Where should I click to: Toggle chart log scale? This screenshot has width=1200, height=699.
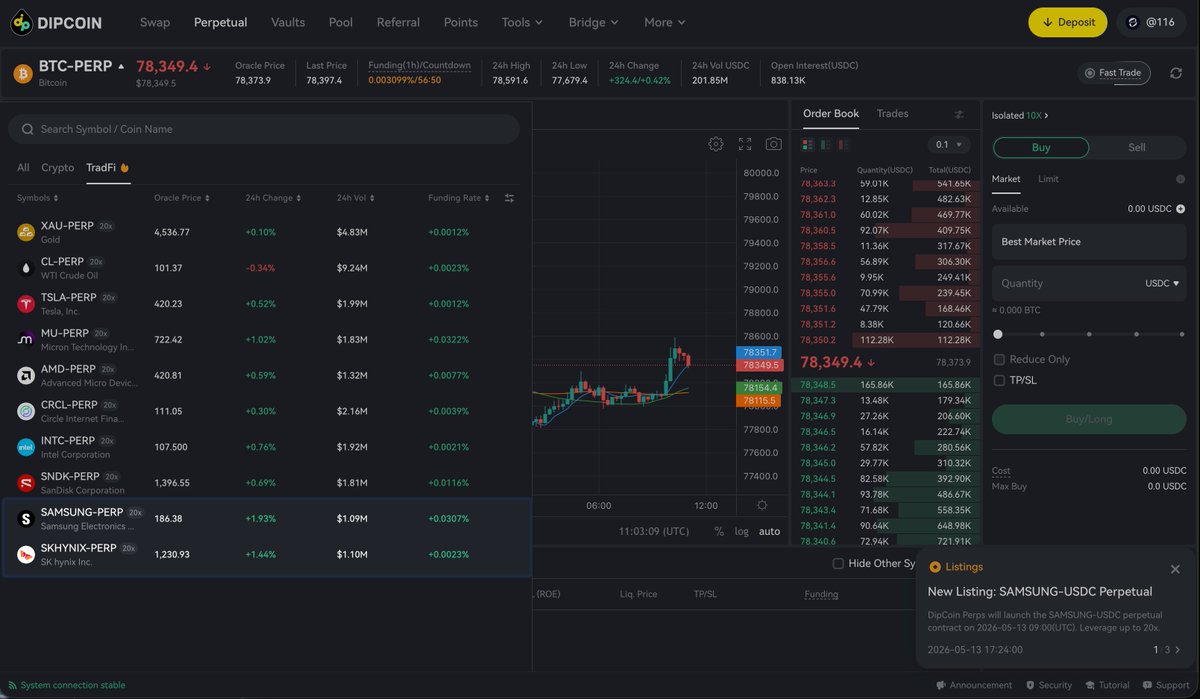click(741, 531)
